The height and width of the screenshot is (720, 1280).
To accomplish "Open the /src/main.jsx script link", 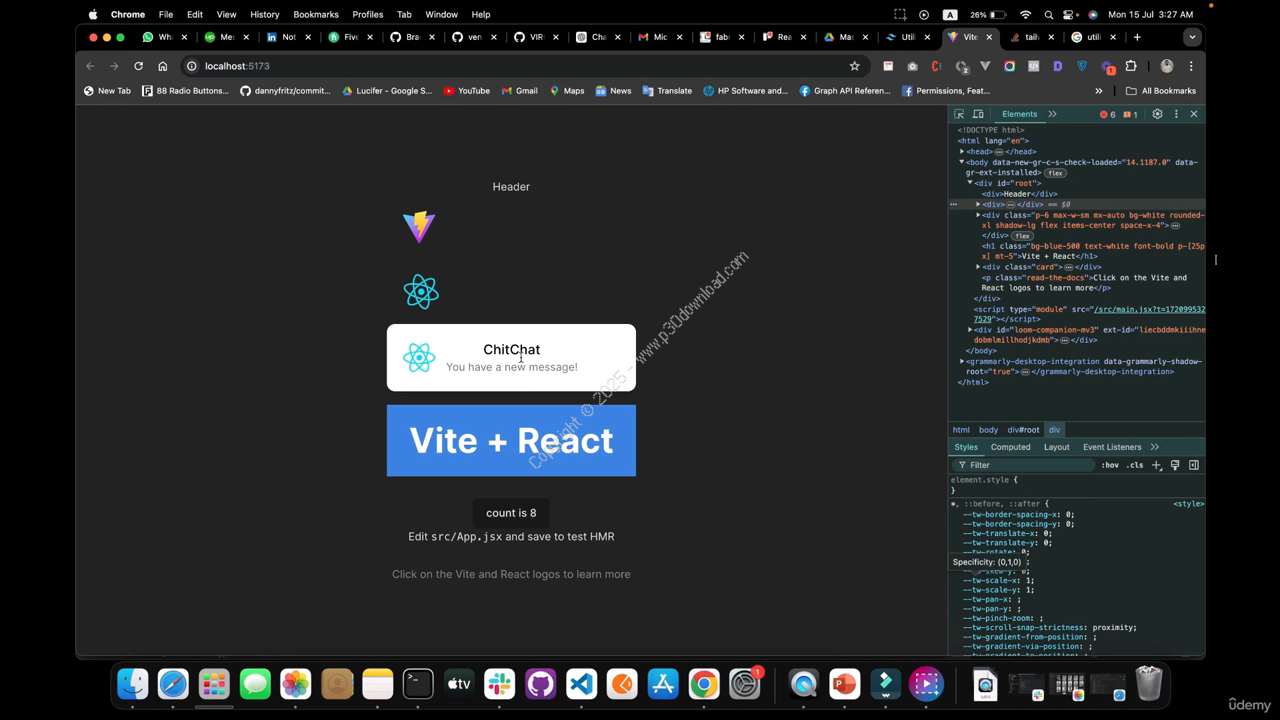I will click(1149, 309).
